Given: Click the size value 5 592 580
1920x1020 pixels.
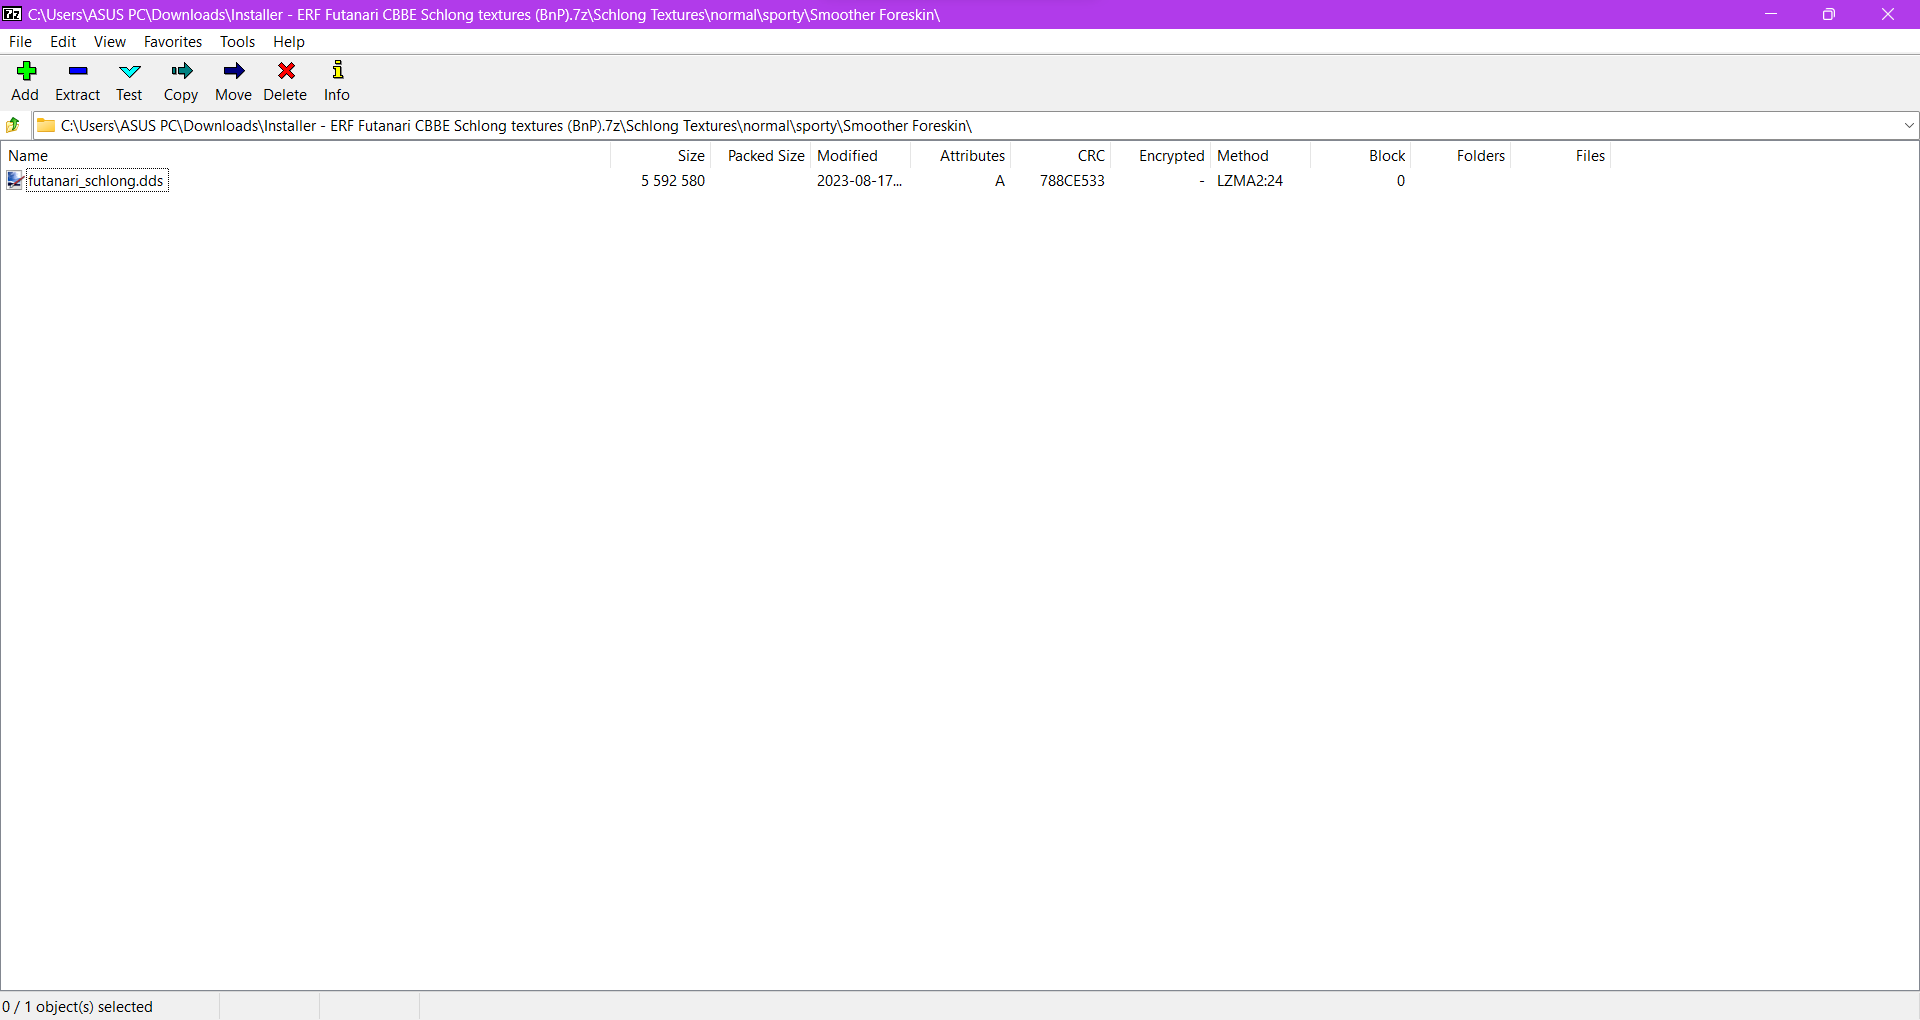Looking at the screenshot, I should click(x=673, y=181).
